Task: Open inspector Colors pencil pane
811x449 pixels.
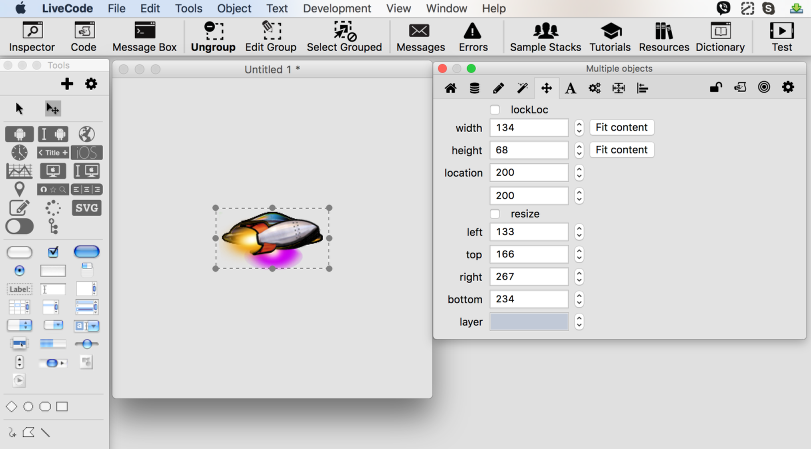Action: click(498, 88)
